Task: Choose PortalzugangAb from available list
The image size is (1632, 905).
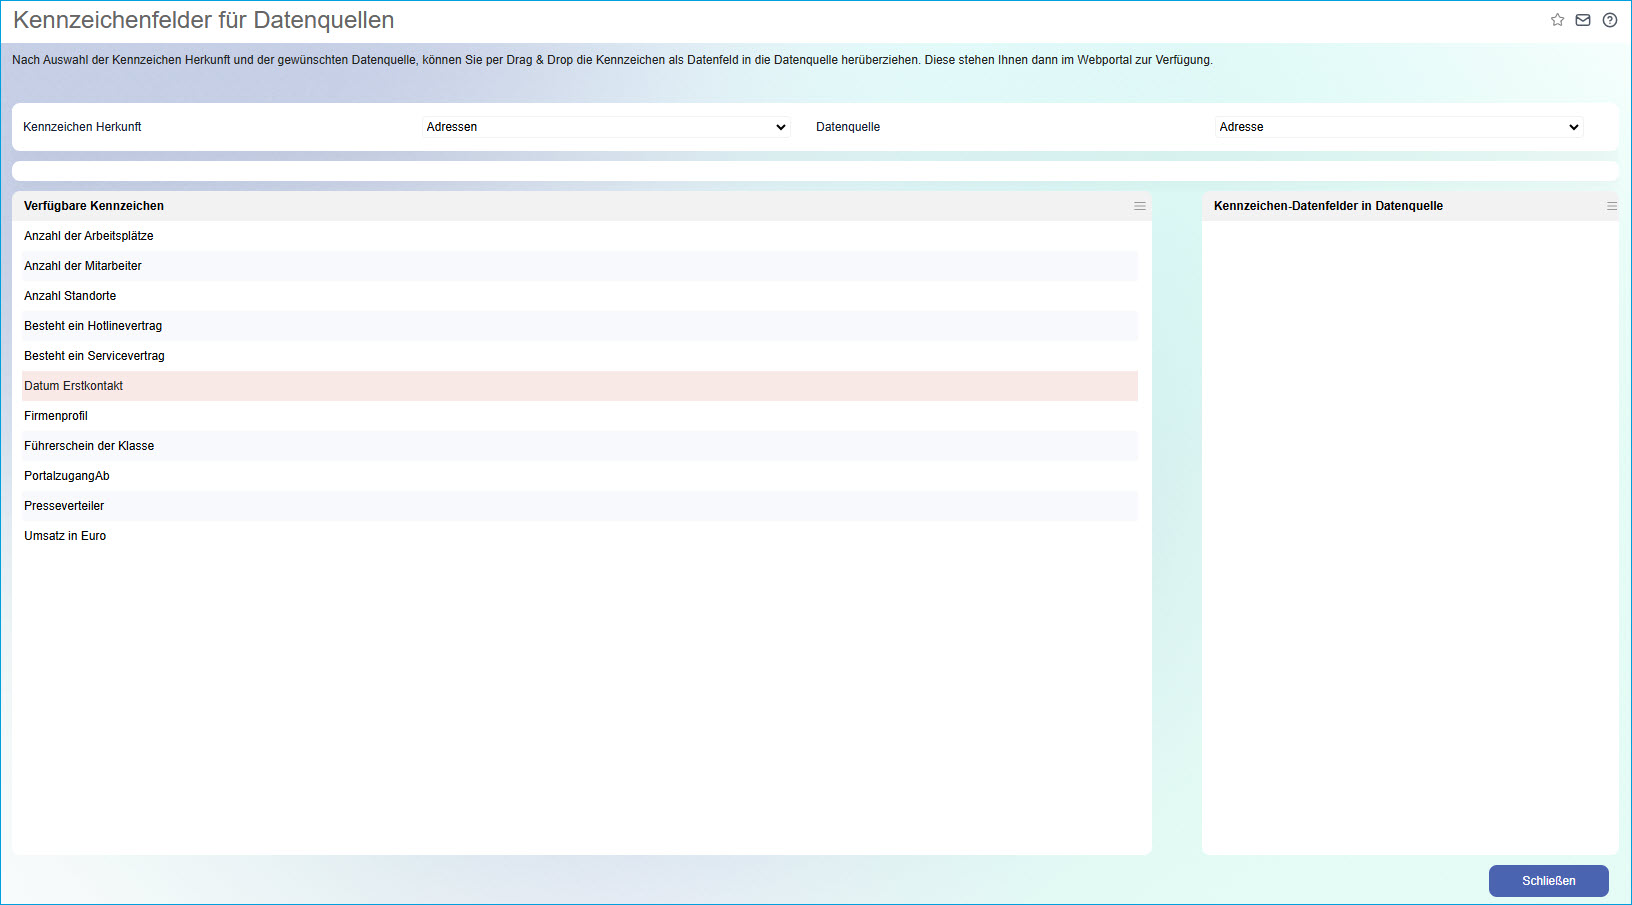Action: pyautogui.click(x=67, y=476)
